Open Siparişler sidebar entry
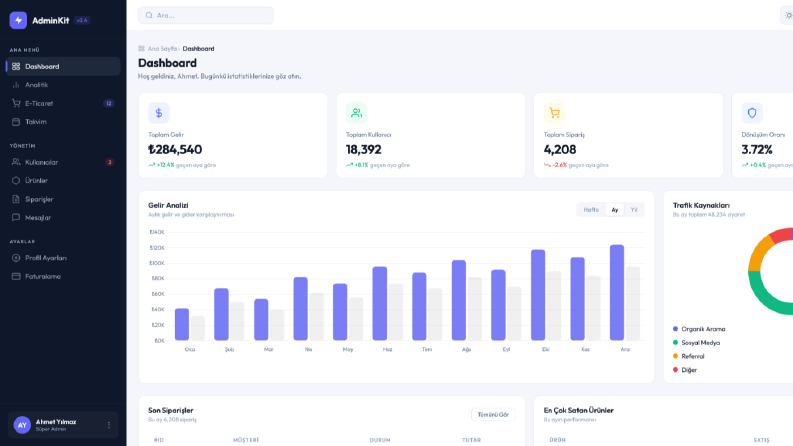Image resolution: width=793 pixels, height=446 pixels. 63,199
